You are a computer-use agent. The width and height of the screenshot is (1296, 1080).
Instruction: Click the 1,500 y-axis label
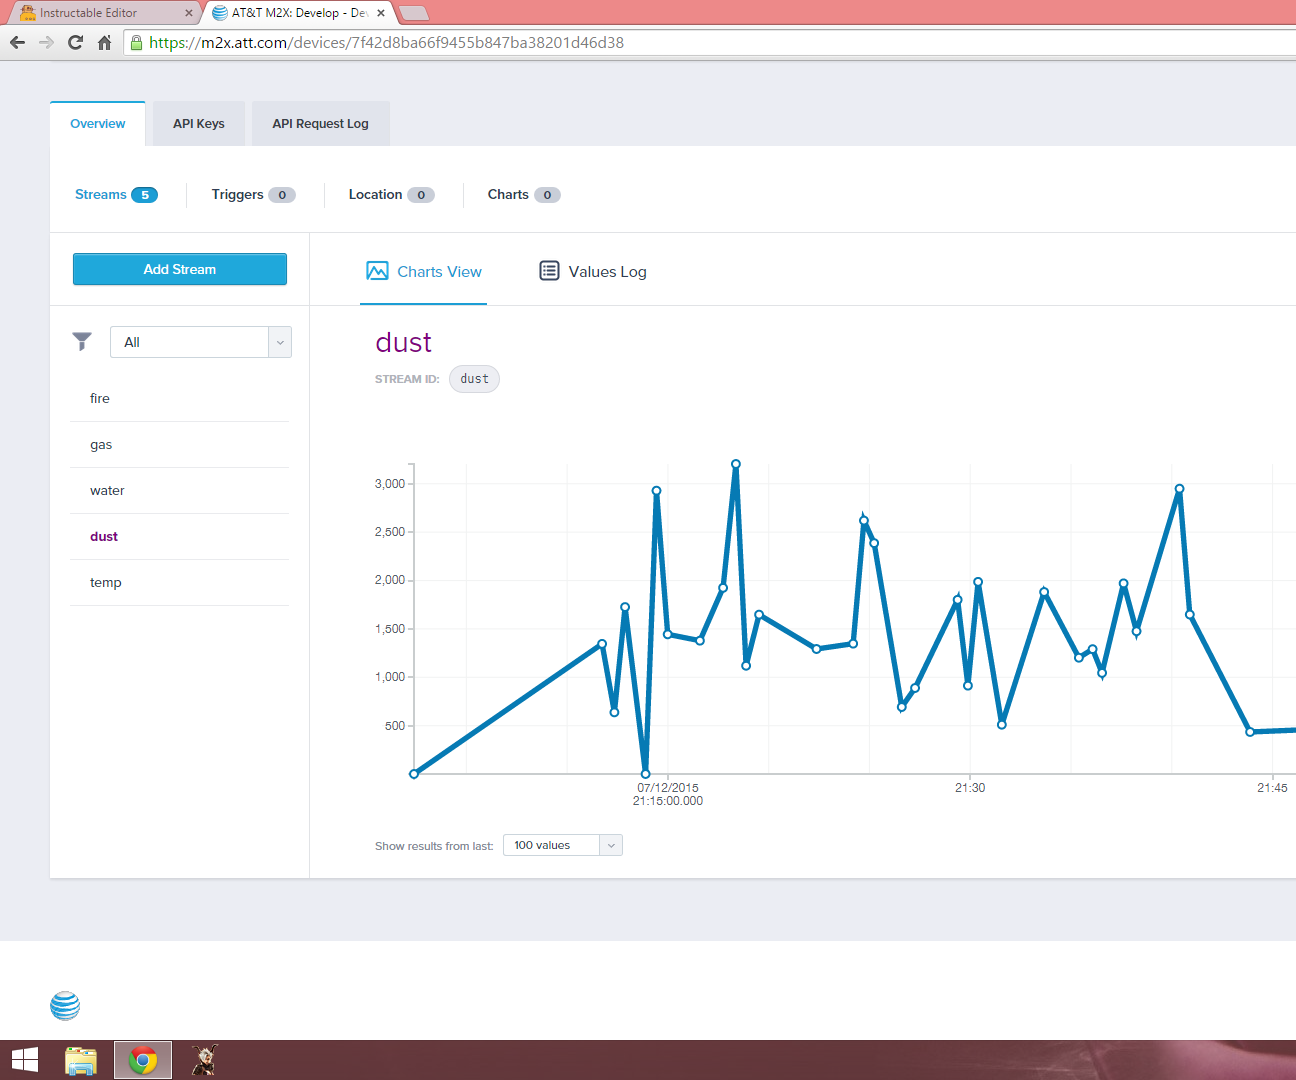[x=390, y=629]
